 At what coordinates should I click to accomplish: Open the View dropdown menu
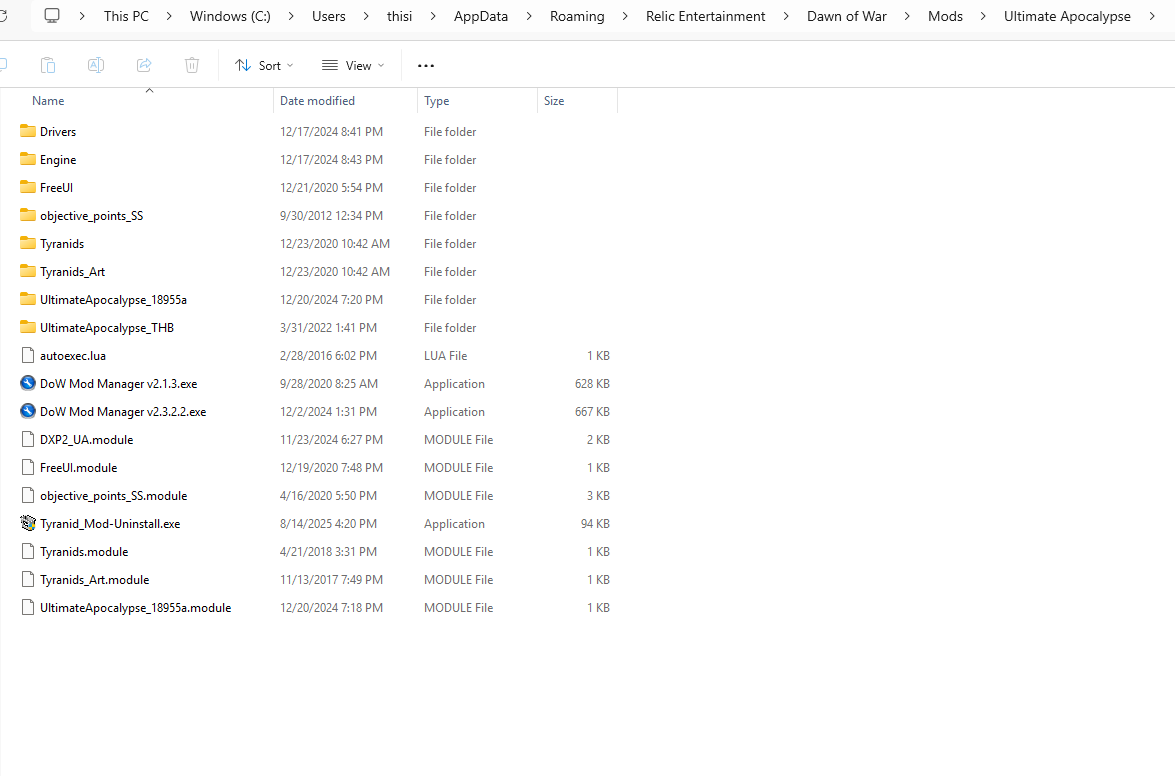(353, 65)
